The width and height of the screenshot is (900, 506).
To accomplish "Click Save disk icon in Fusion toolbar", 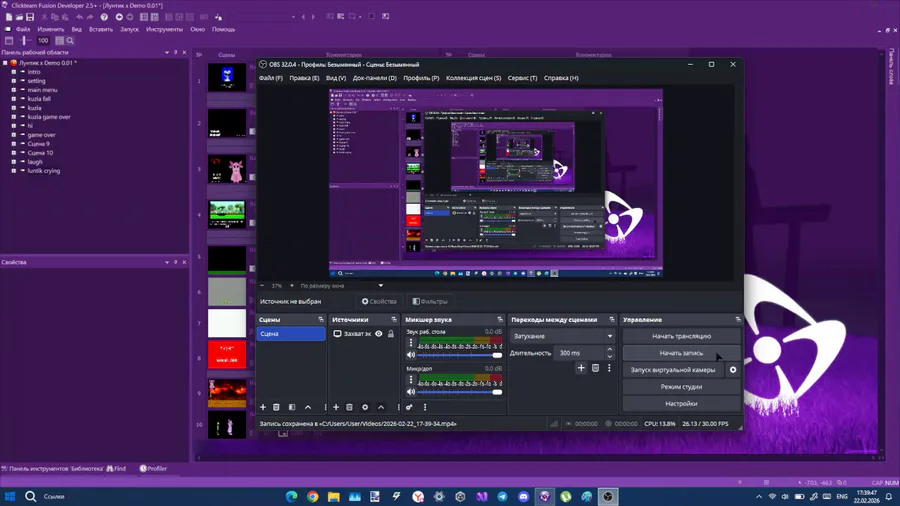I will (30, 17).
